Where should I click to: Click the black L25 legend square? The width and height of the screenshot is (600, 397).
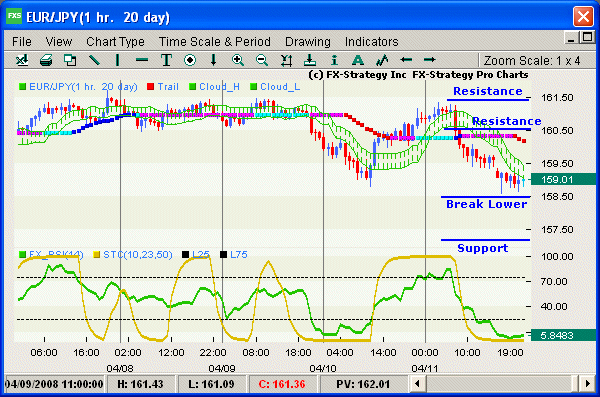(186, 255)
